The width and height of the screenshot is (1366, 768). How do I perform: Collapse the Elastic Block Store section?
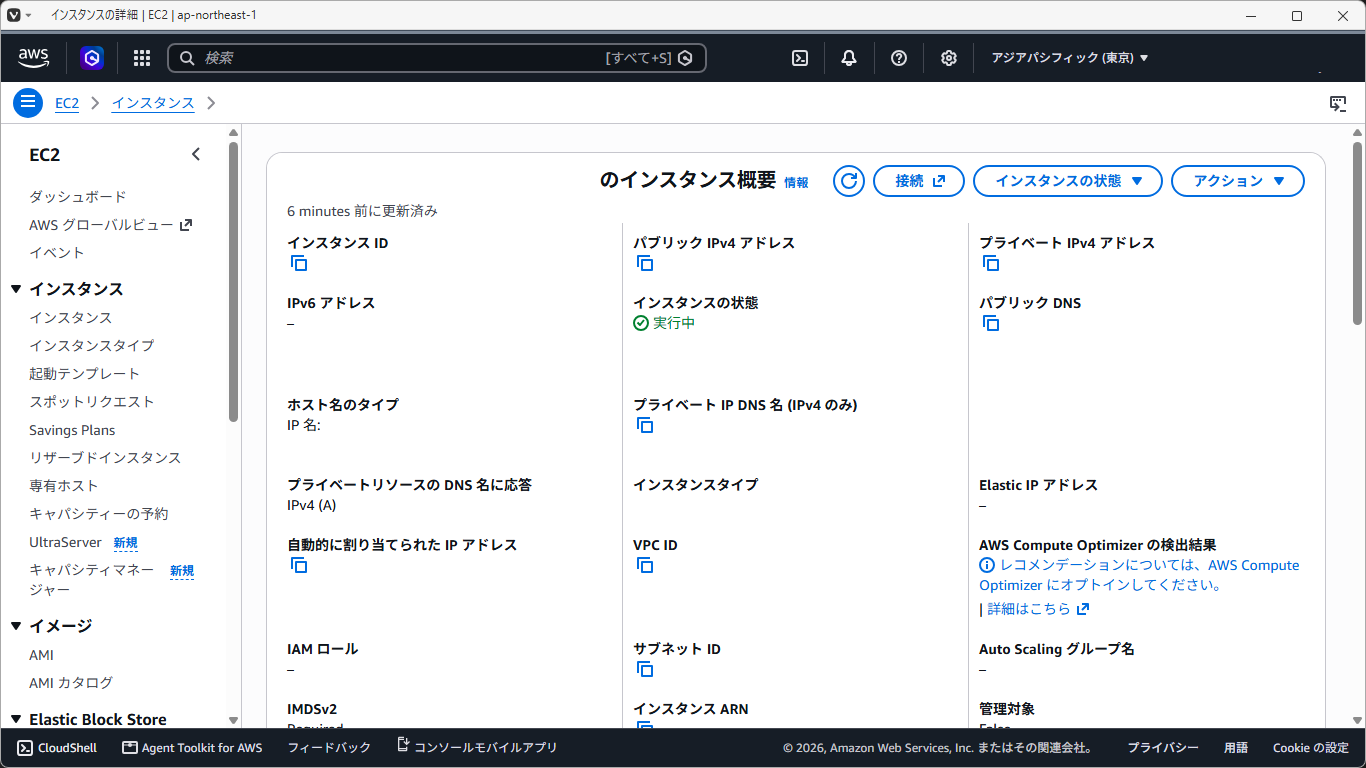pos(16,719)
